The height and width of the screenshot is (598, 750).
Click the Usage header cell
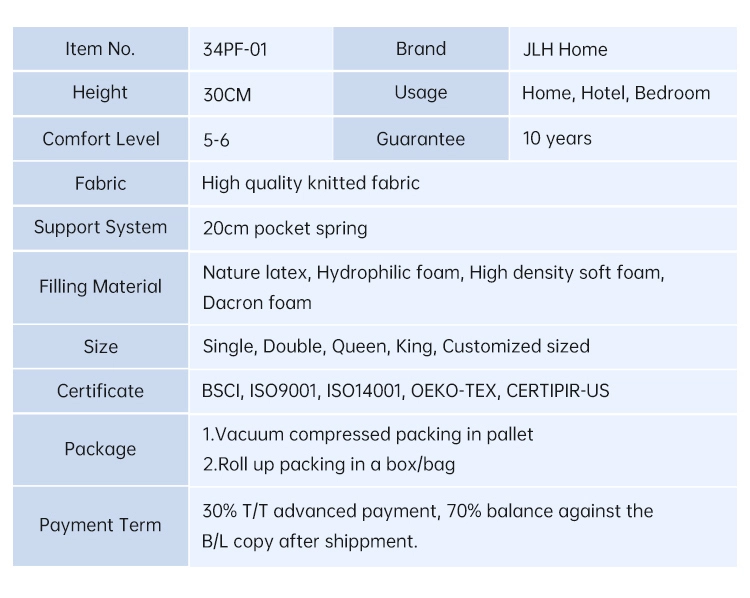pos(421,93)
